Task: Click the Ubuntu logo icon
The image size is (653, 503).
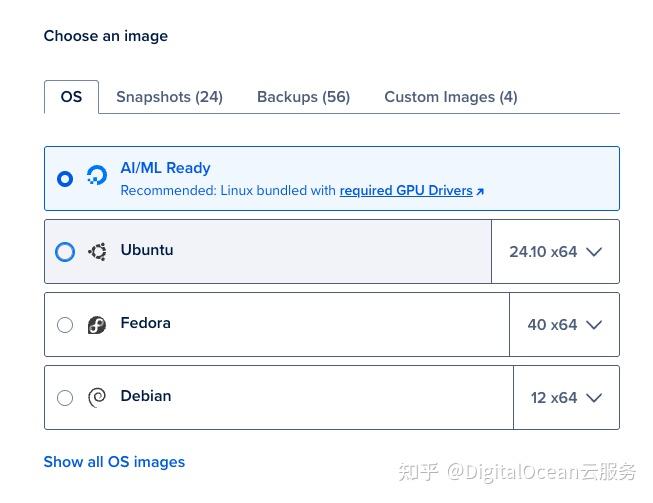Action: pos(97,252)
